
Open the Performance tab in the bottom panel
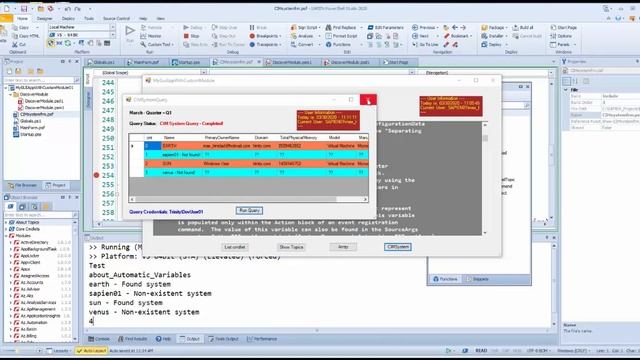pos(262,339)
